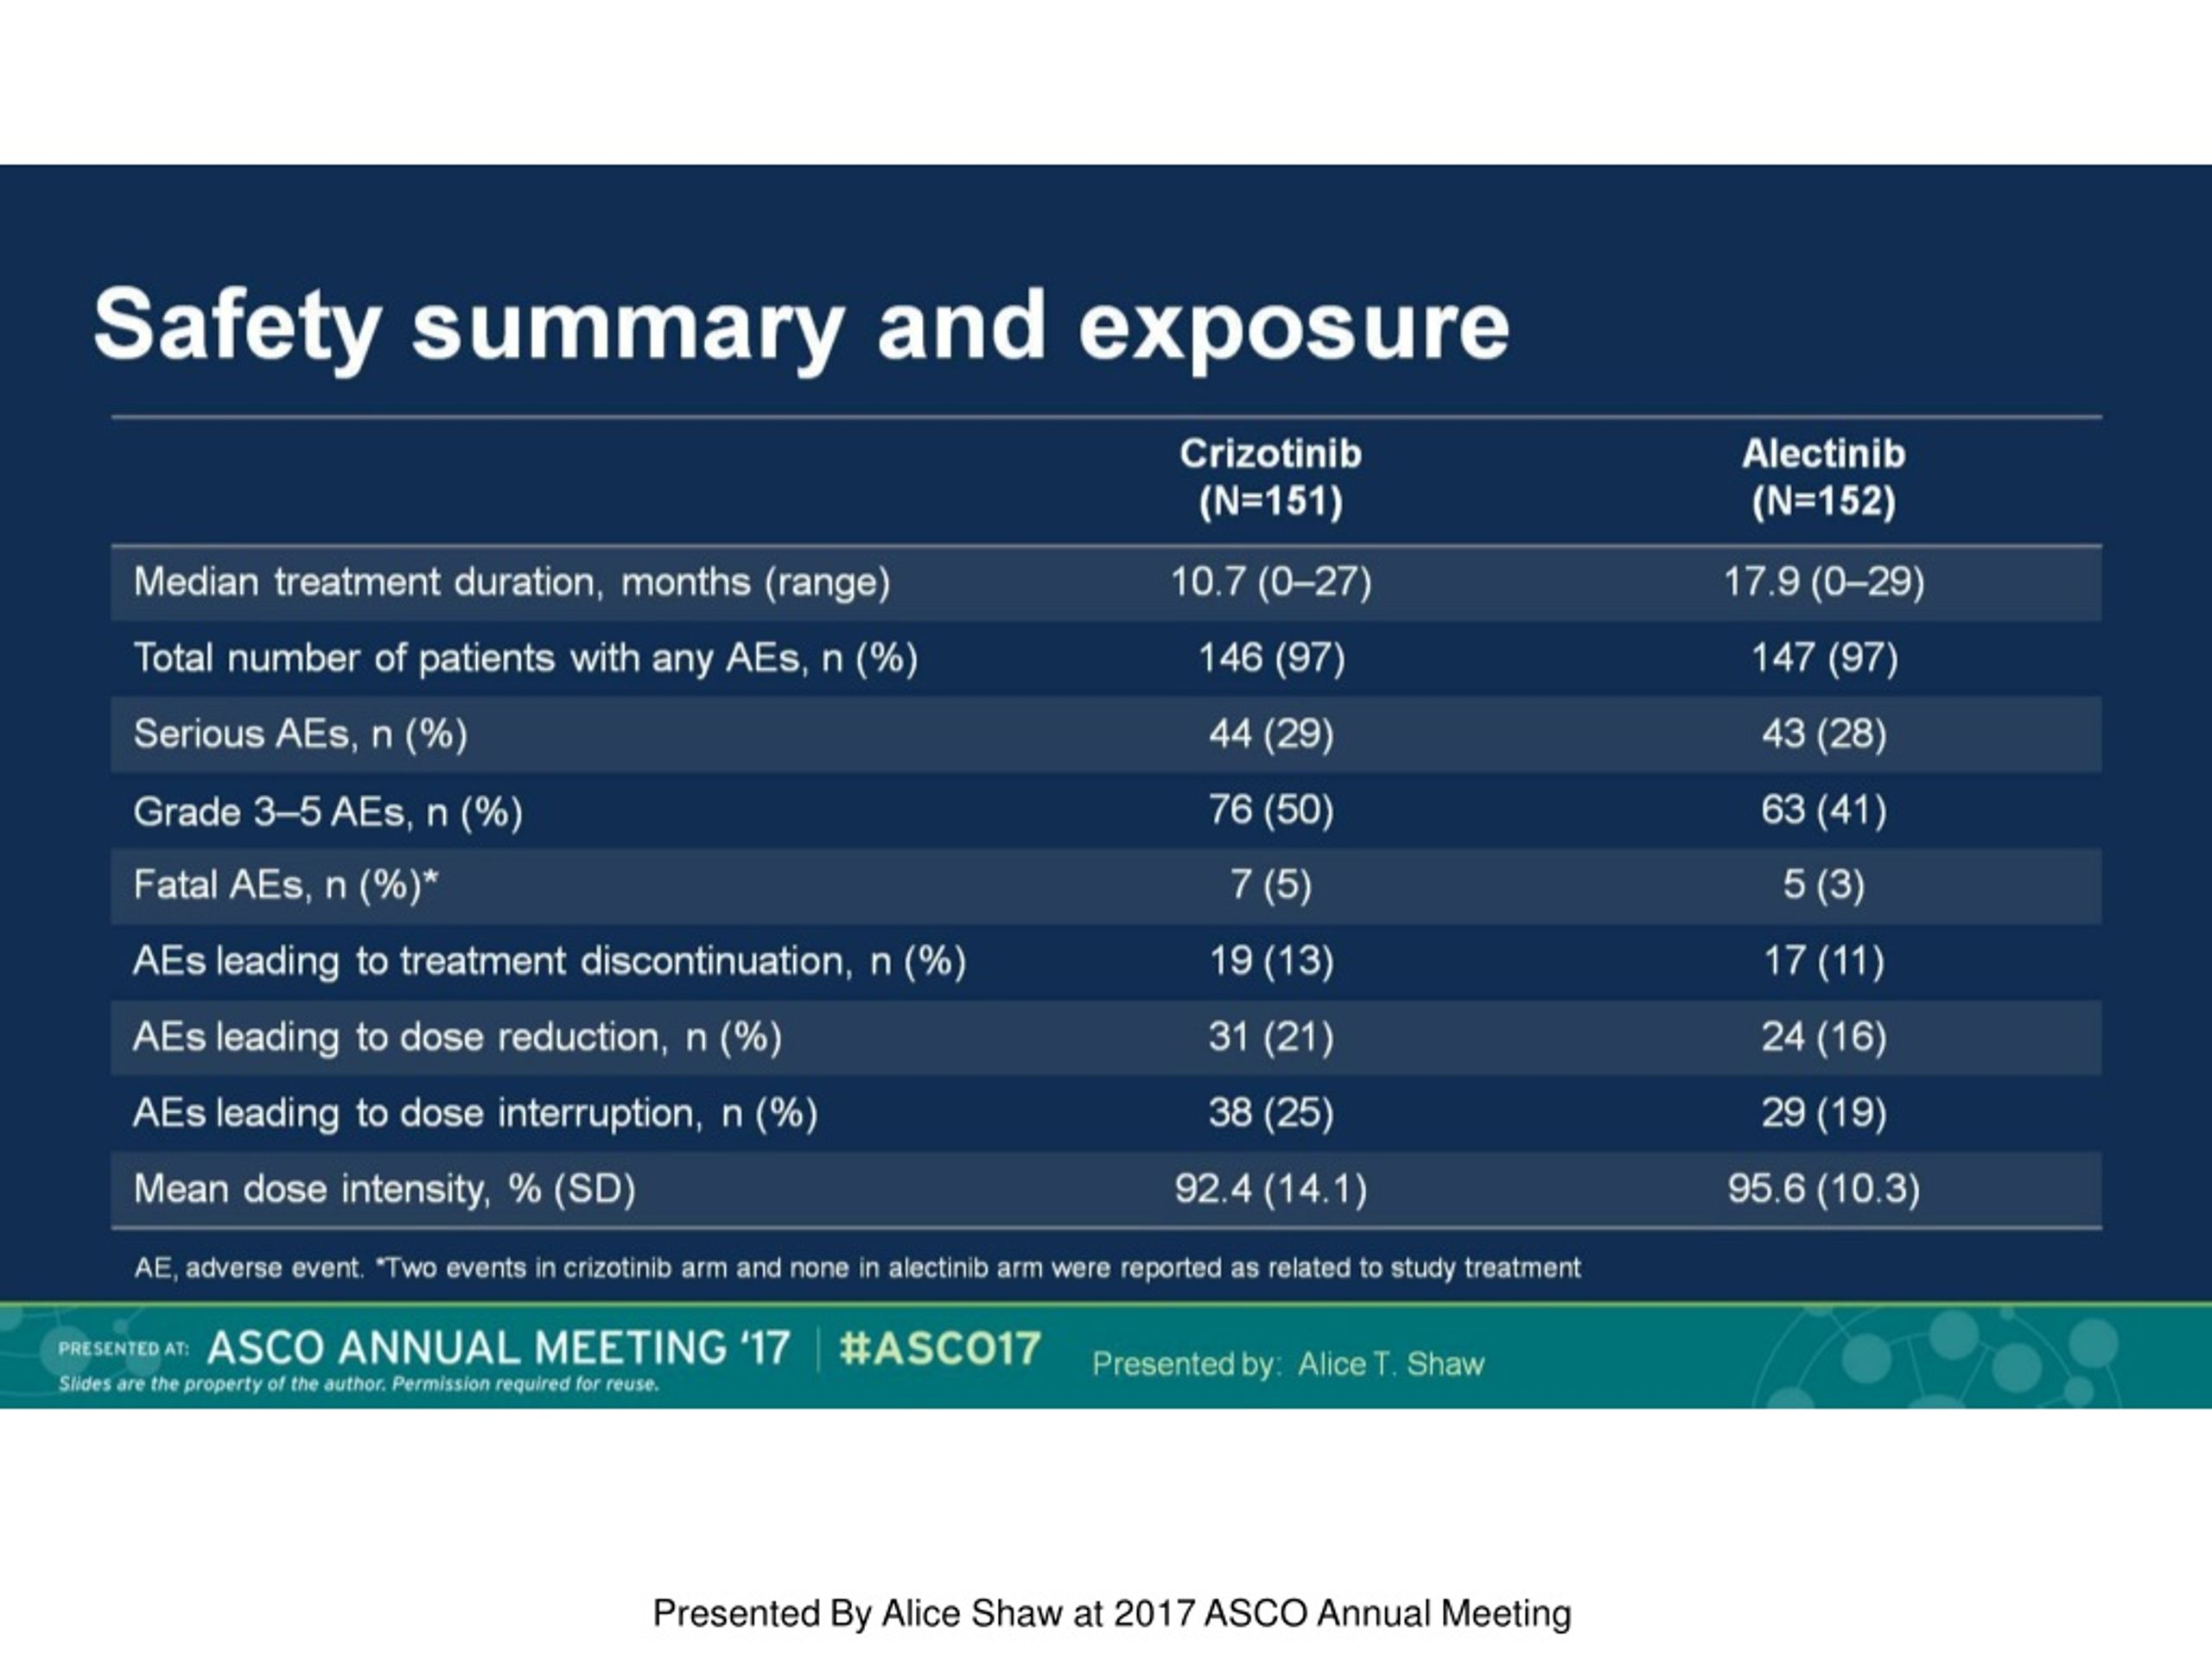Click the slide title Safety summary and exposure
The height and width of the screenshot is (1659, 2212).
point(801,326)
